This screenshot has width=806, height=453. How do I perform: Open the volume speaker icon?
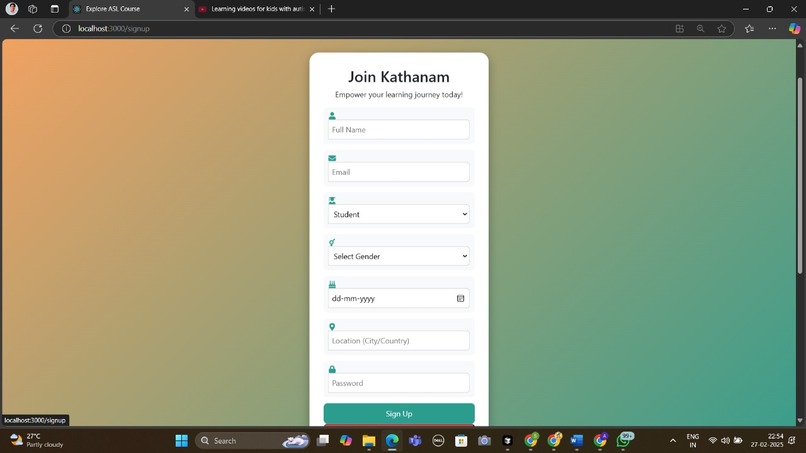(x=725, y=441)
